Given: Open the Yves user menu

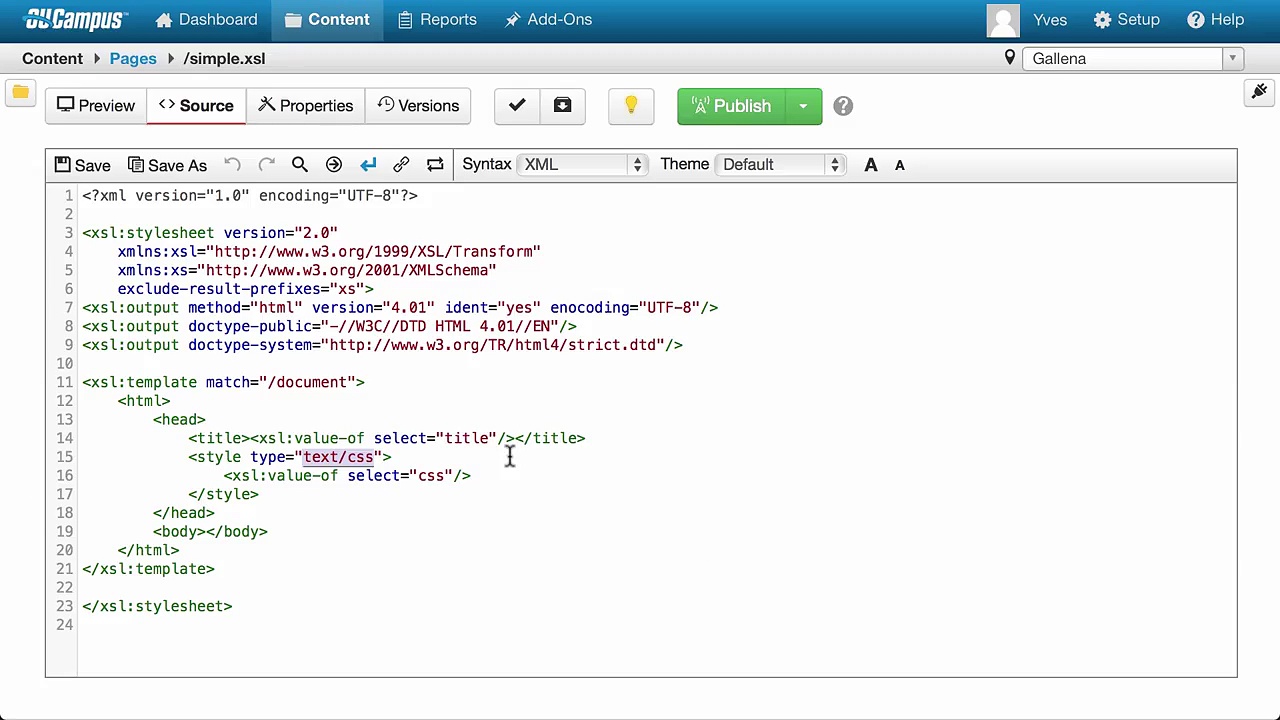Looking at the screenshot, I should pos(1049,20).
